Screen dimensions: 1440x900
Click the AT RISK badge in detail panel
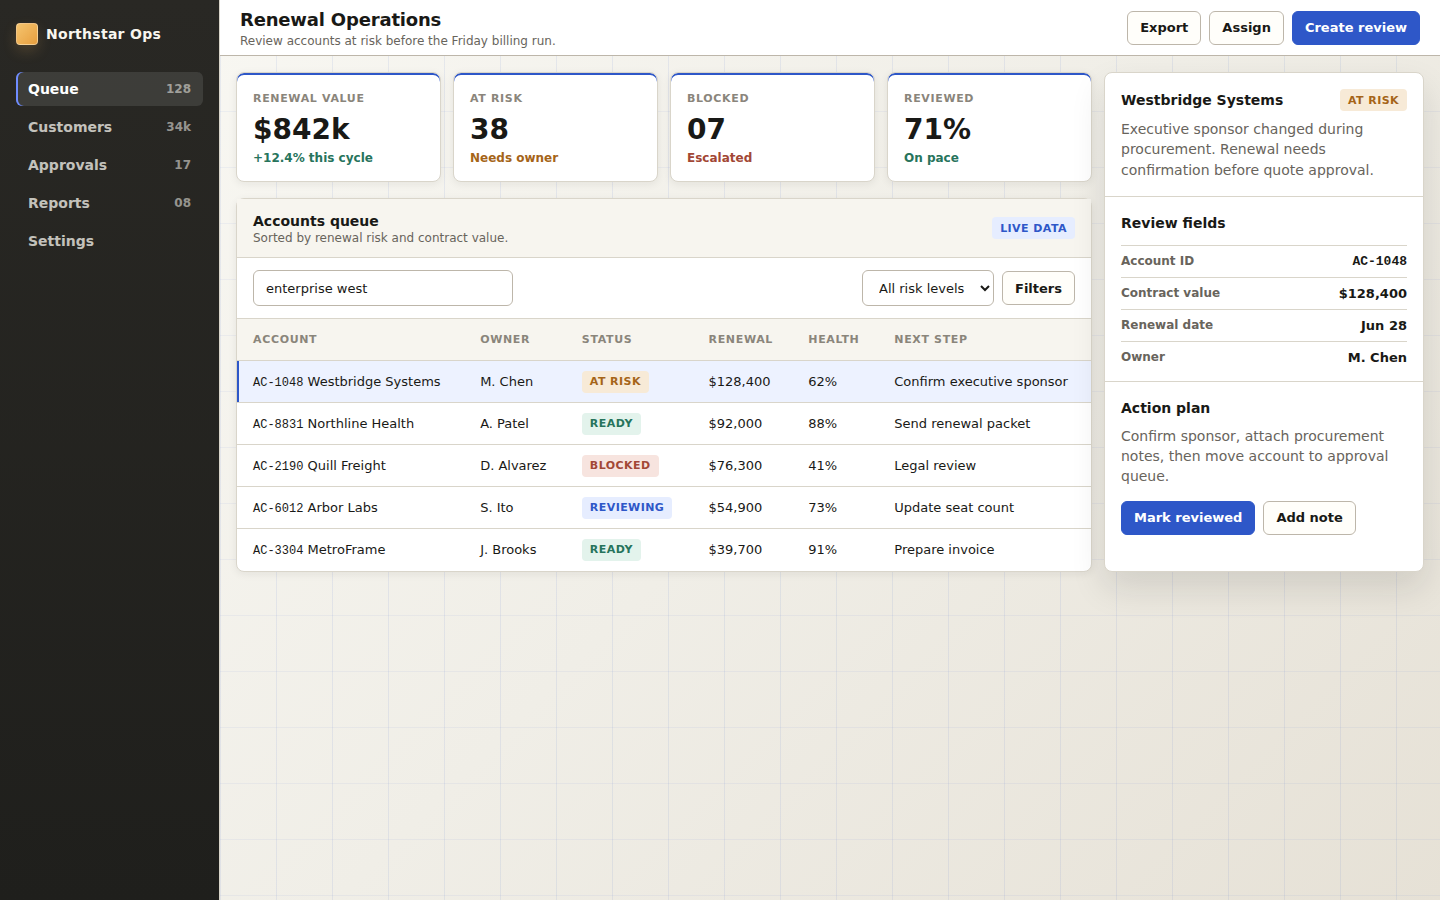click(1373, 100)
